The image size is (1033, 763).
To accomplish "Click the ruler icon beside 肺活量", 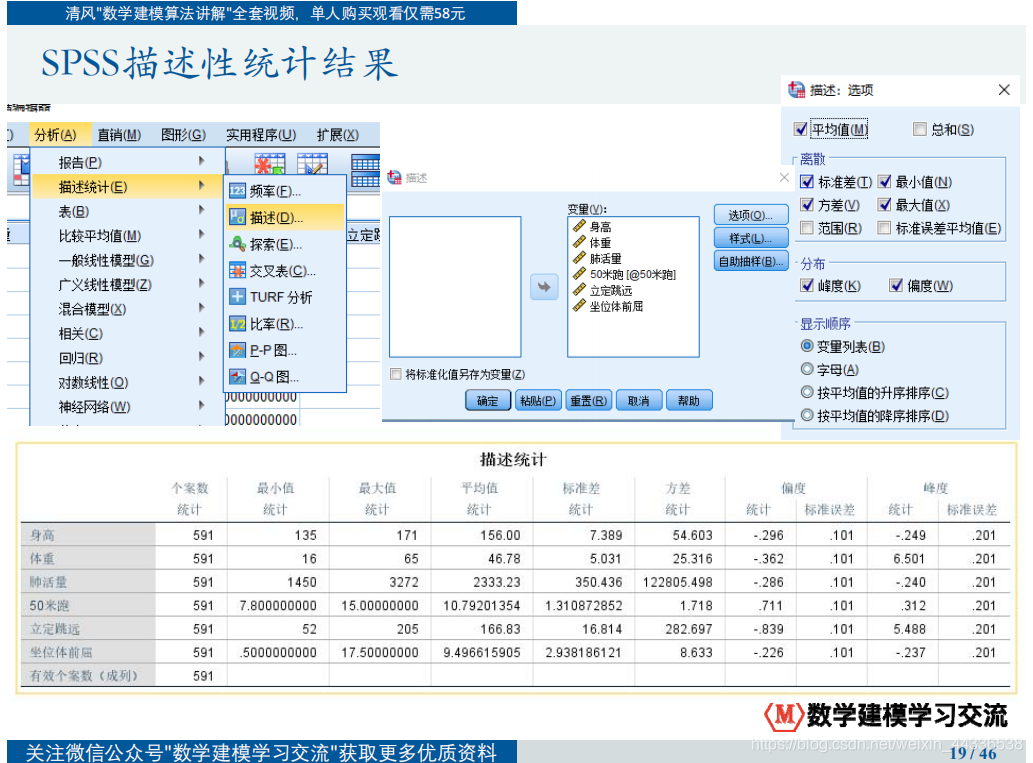I will tap(579, 258).
